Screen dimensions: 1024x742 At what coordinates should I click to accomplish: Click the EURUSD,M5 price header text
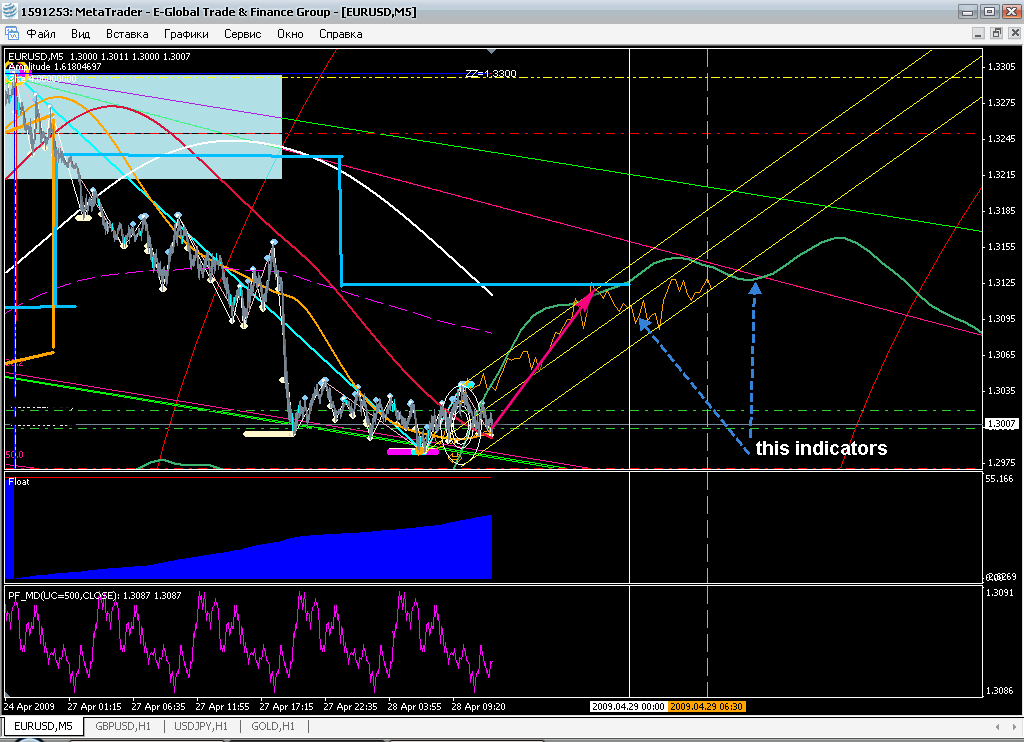99,57
